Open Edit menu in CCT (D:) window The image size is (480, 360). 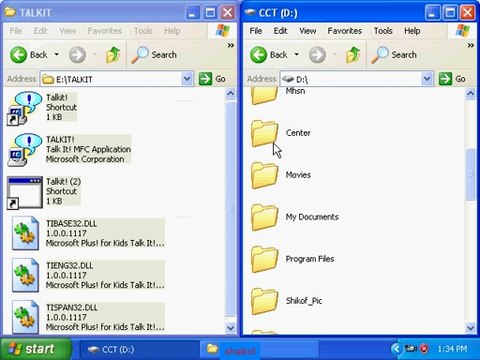tap(280, 31)
